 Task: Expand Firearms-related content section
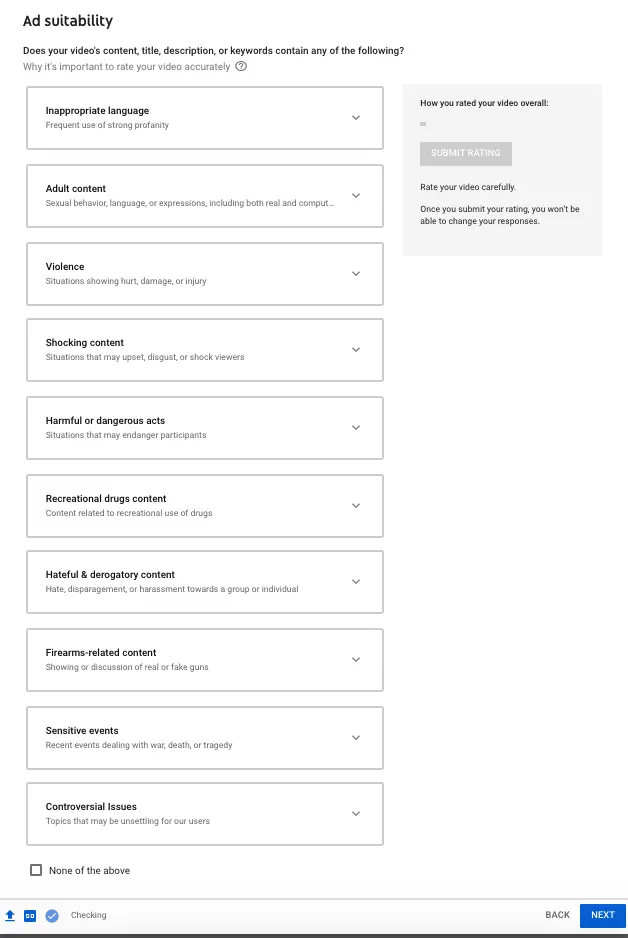[x=356, y=660]
